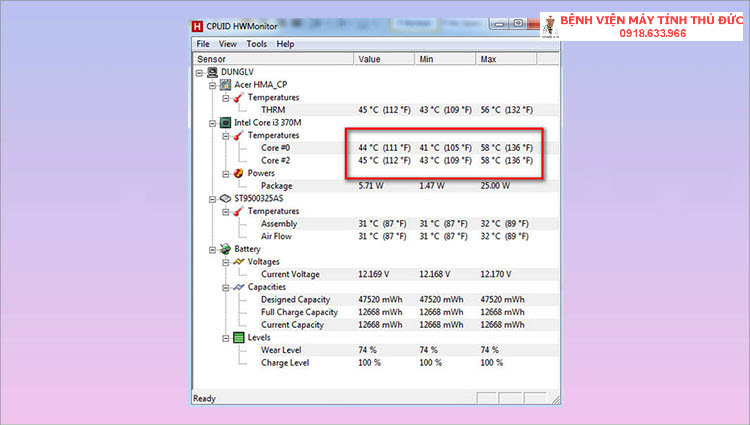This screenshot has width=750, height=425.
Task: Click the thermometer icon under Intel Core i3
Action: 238,135
